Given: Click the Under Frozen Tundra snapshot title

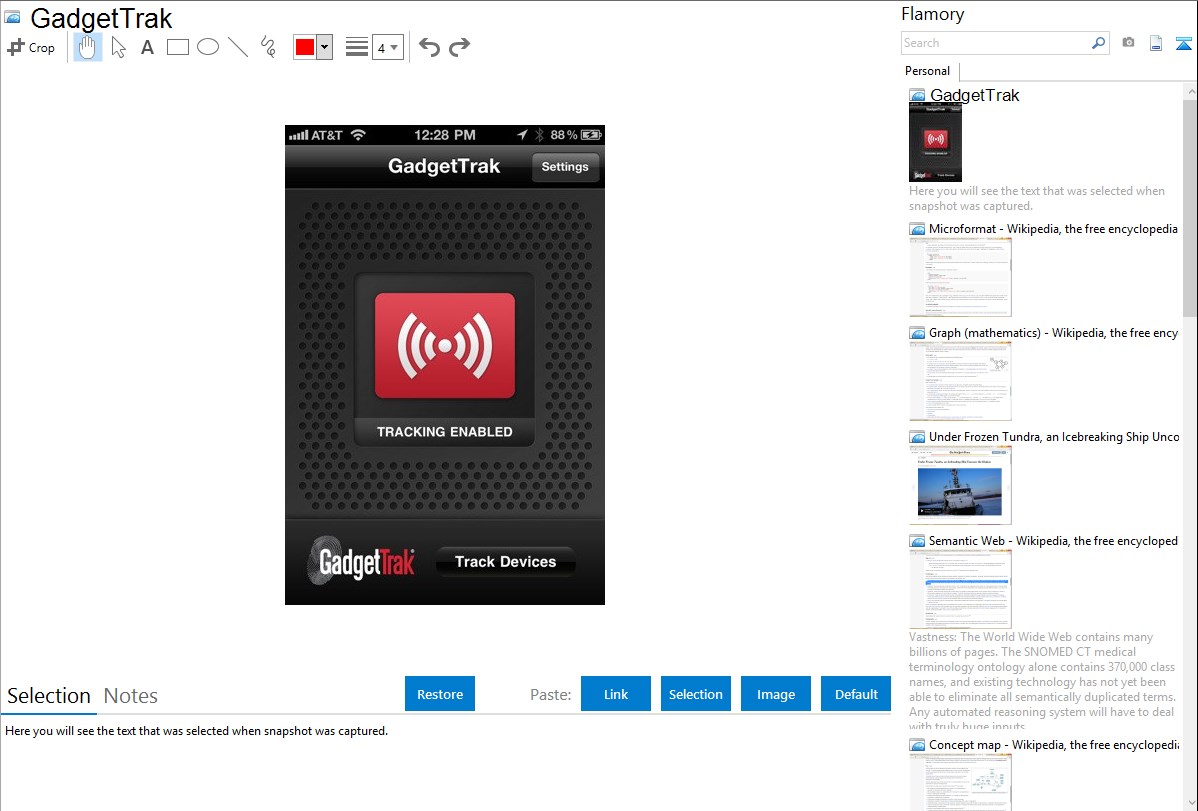Looking at the screenshot, I should click(x=1054, y=437).
